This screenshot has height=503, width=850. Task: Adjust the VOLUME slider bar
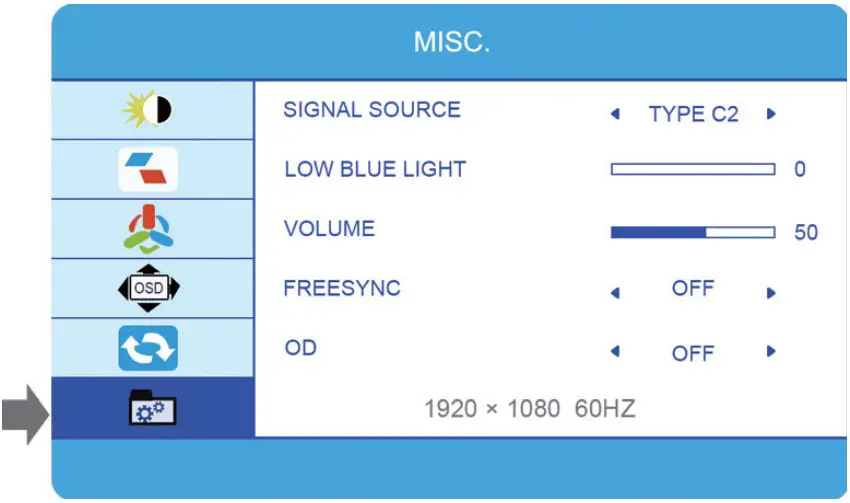693,232
